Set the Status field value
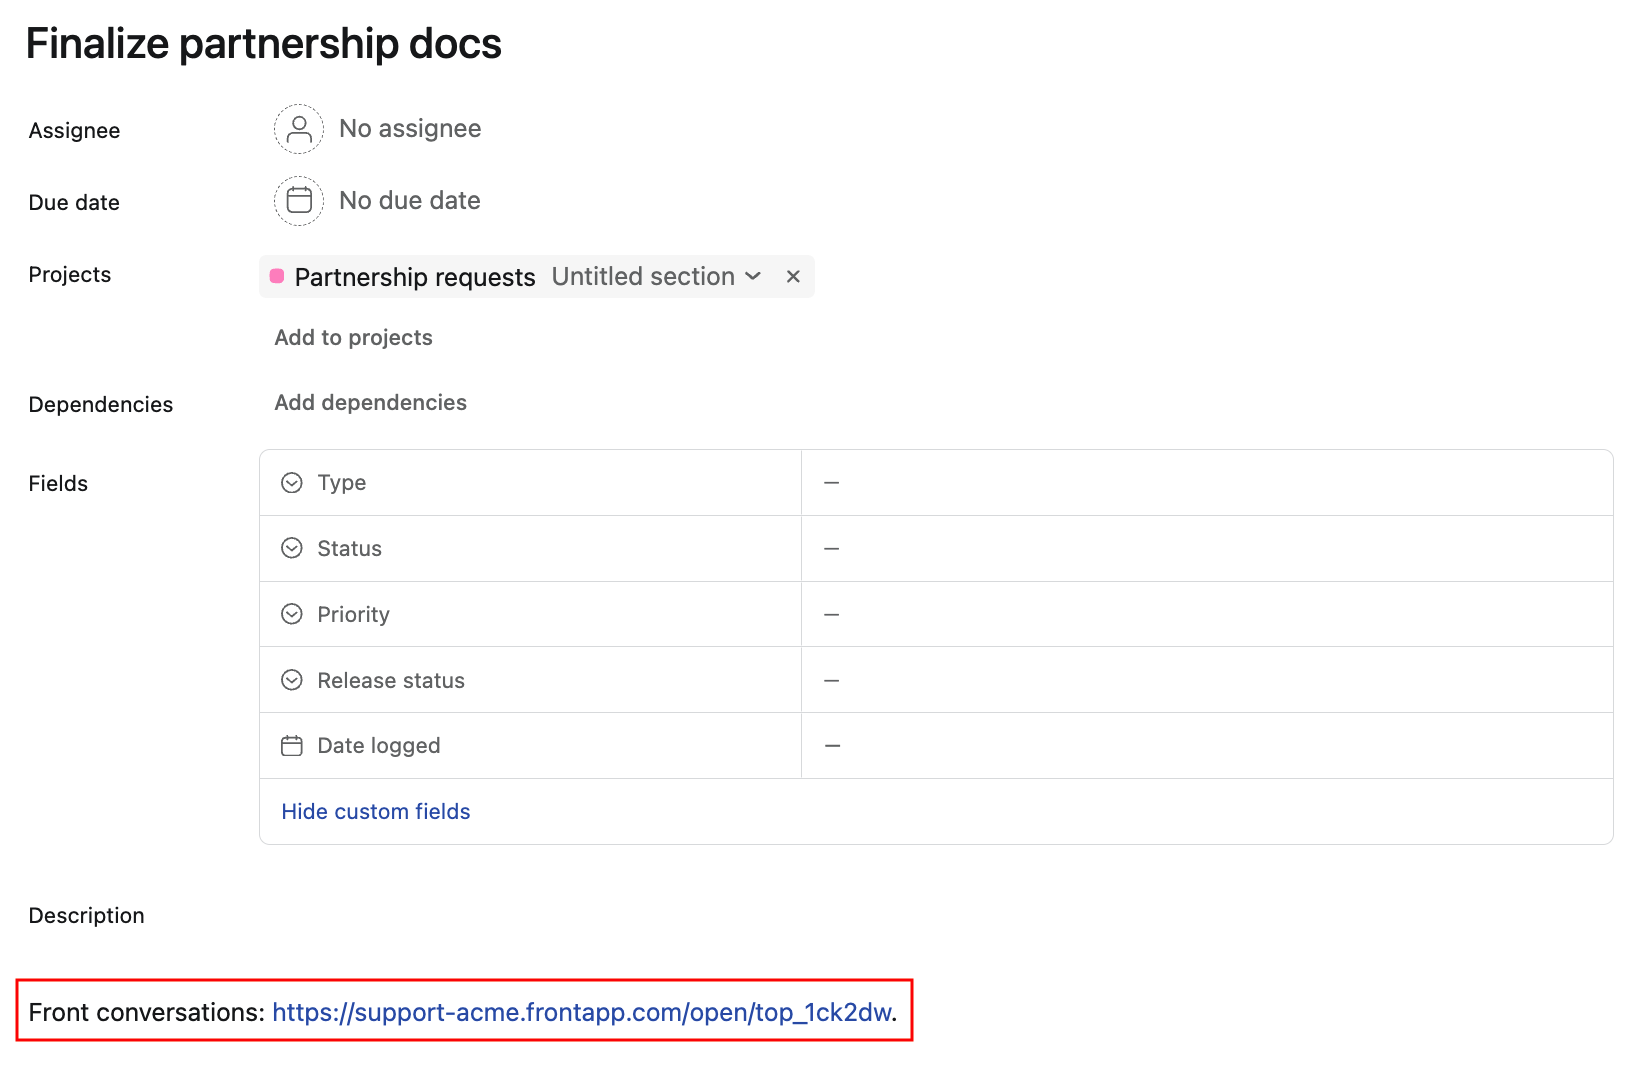The image size is (1636, 1070). [1206, 548]
